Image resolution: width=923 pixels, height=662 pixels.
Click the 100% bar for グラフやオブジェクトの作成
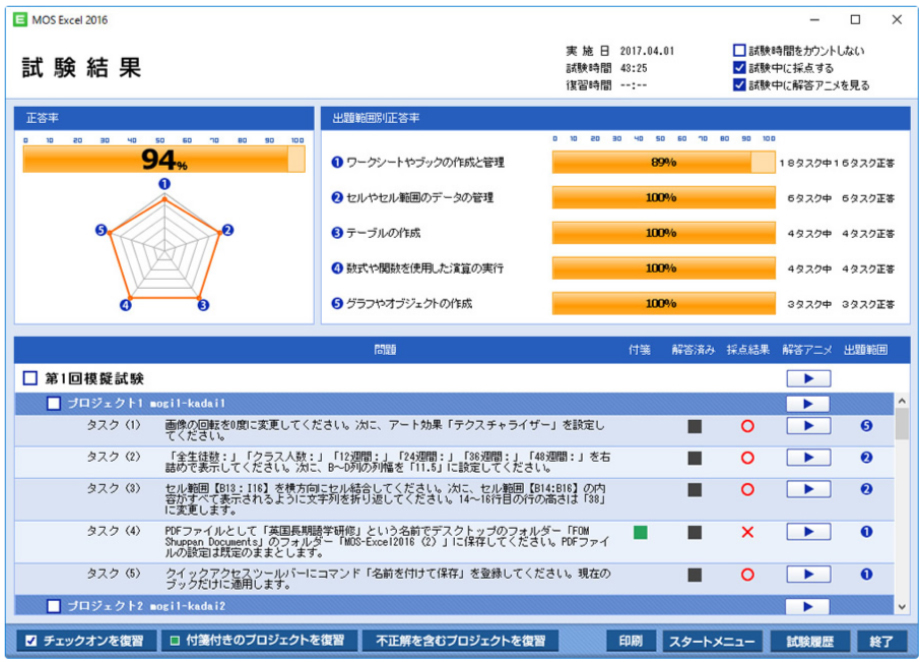point(663,304)
